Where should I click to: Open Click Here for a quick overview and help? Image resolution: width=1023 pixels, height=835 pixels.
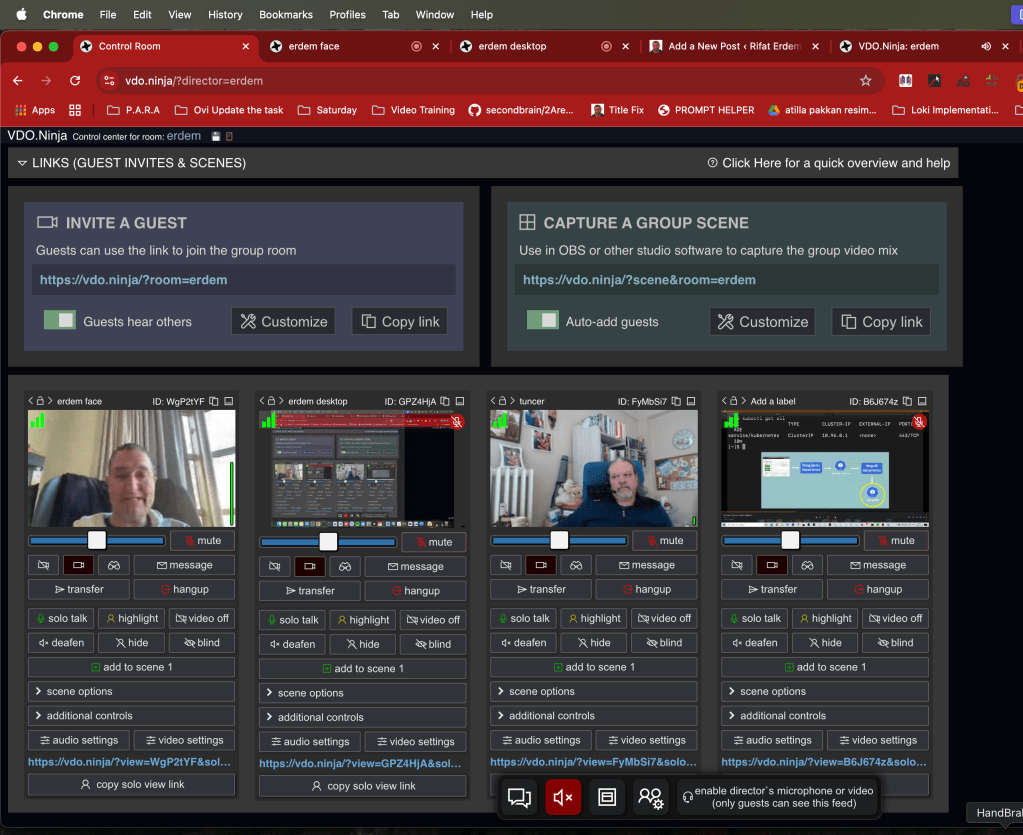coord(829,163)
